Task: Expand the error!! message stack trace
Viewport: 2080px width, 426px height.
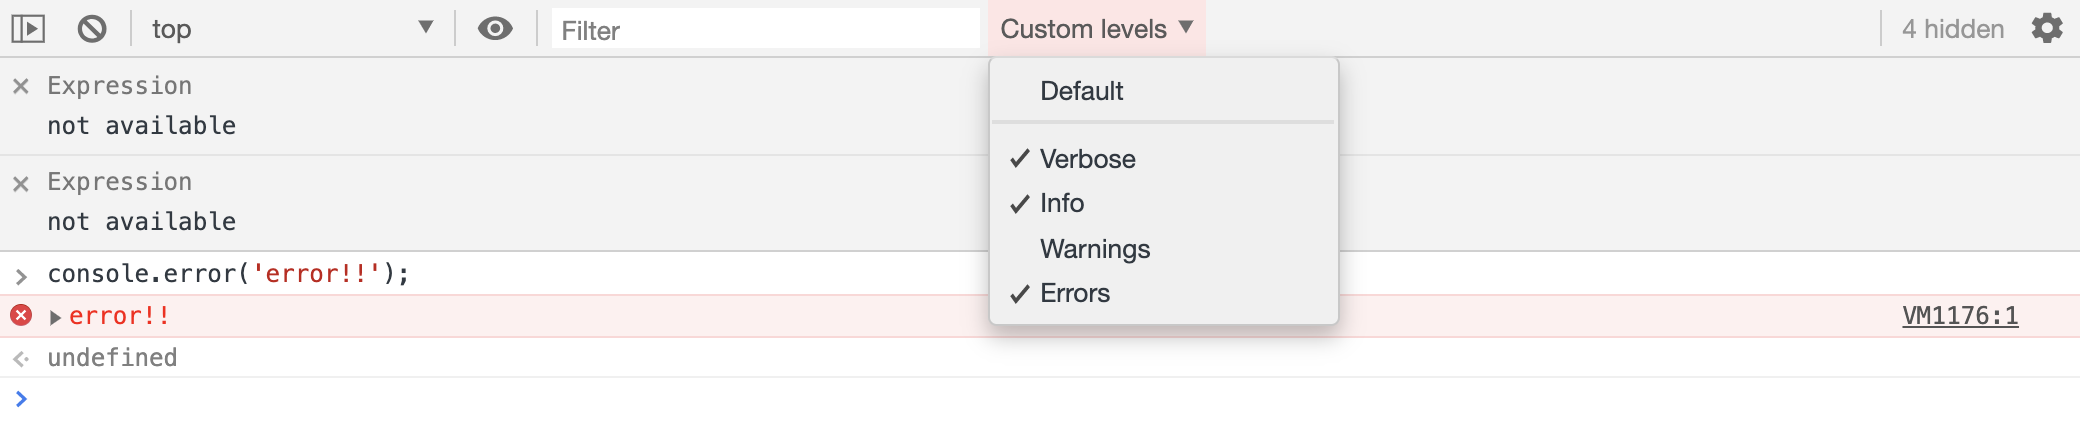Action: click(56, 317)
